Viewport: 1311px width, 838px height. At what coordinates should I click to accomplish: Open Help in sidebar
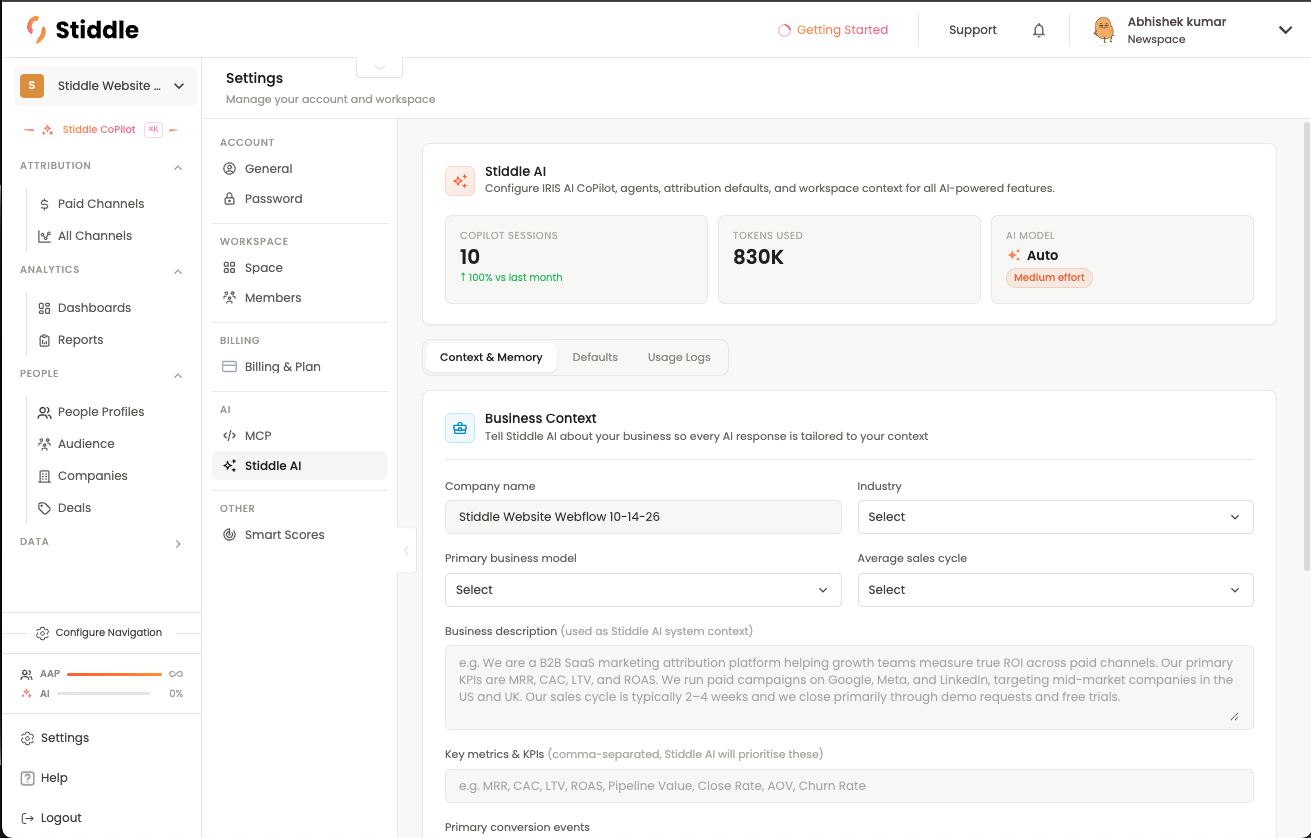45,778
